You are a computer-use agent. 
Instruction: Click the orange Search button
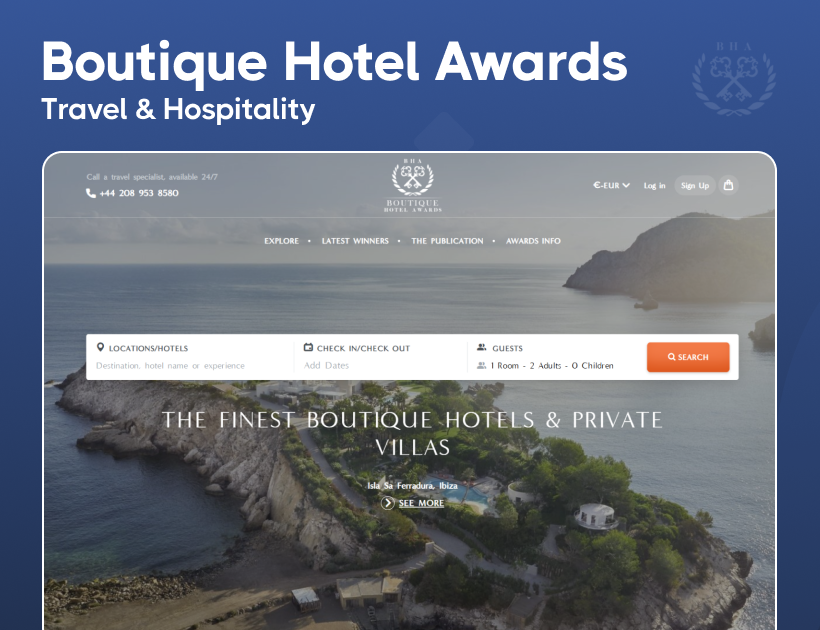[x=688, y=357]
